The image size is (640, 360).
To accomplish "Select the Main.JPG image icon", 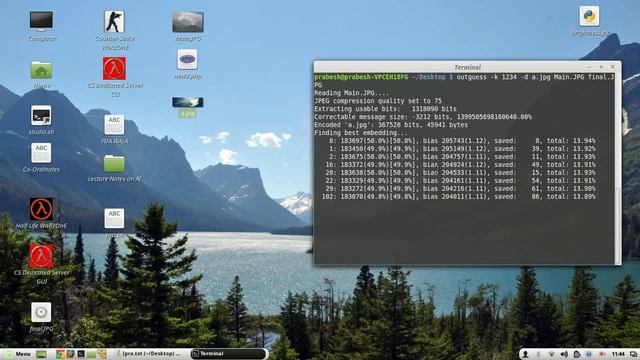I will (x=188, y=22).
